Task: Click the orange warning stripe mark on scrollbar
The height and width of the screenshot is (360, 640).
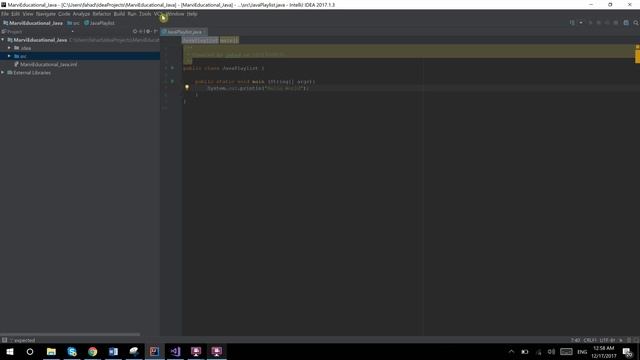Action: [x=637, y=57]
